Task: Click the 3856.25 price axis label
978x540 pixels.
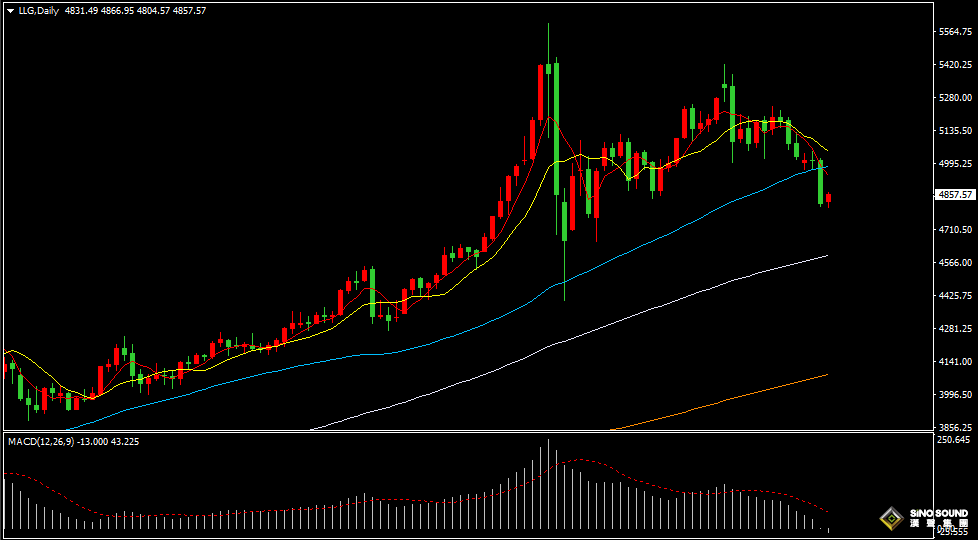Action: coord(956,426)
